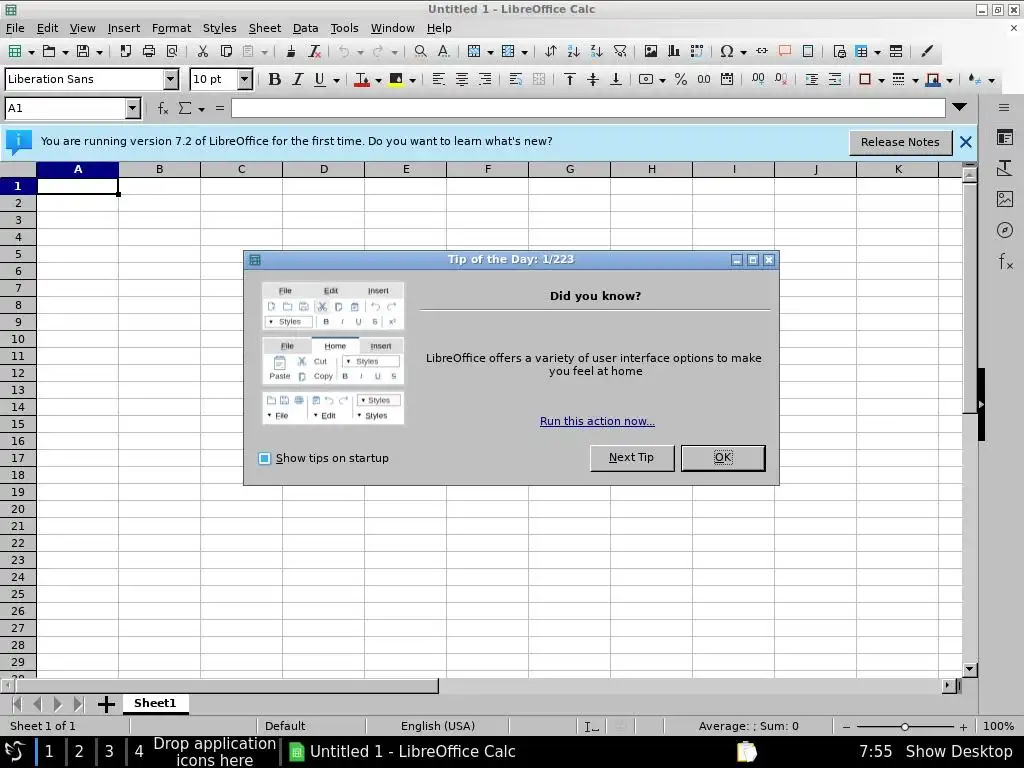
Task: Open Underline style dropdown arrow
Action: click(x=336, y=80)
